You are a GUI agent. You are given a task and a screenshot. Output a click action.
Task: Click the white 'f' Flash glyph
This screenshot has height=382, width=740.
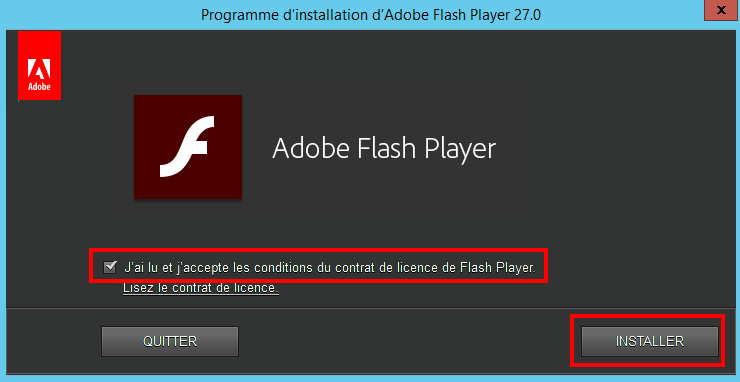pos(187,146)
